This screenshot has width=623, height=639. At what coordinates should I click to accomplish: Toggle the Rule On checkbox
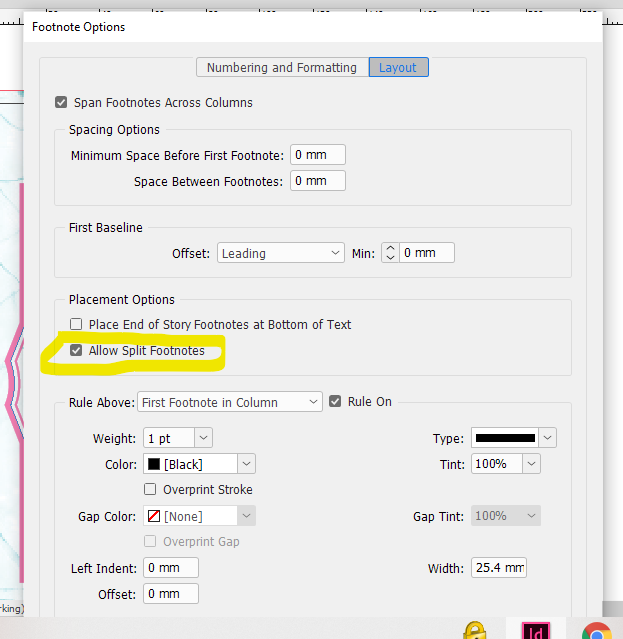[335, 401]
